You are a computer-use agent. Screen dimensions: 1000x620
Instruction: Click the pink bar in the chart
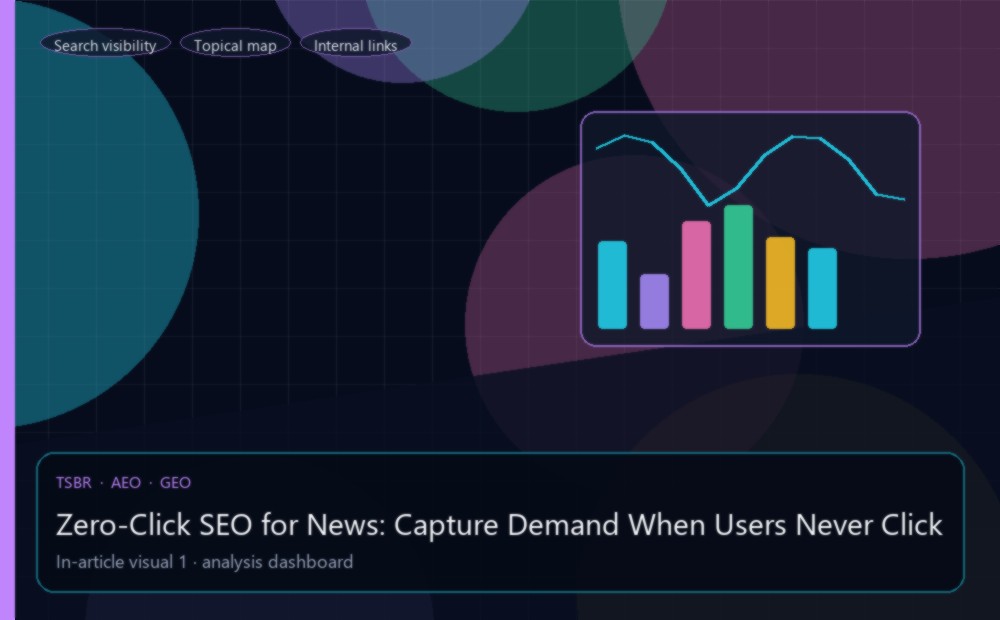tap(696, 275)
